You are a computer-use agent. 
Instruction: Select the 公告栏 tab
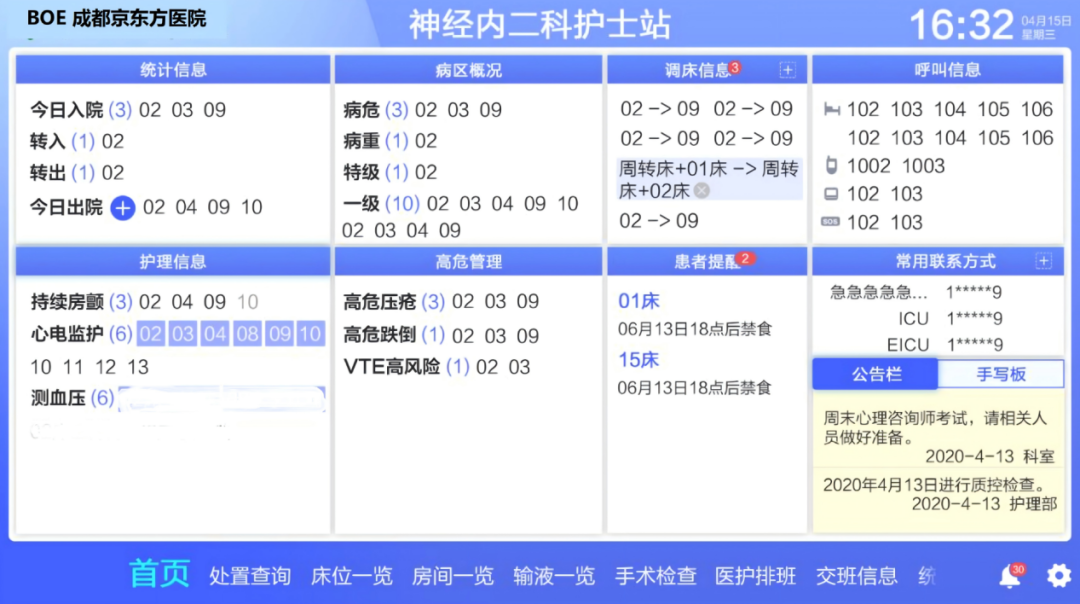pyautogui.click(x=875, y=374)
